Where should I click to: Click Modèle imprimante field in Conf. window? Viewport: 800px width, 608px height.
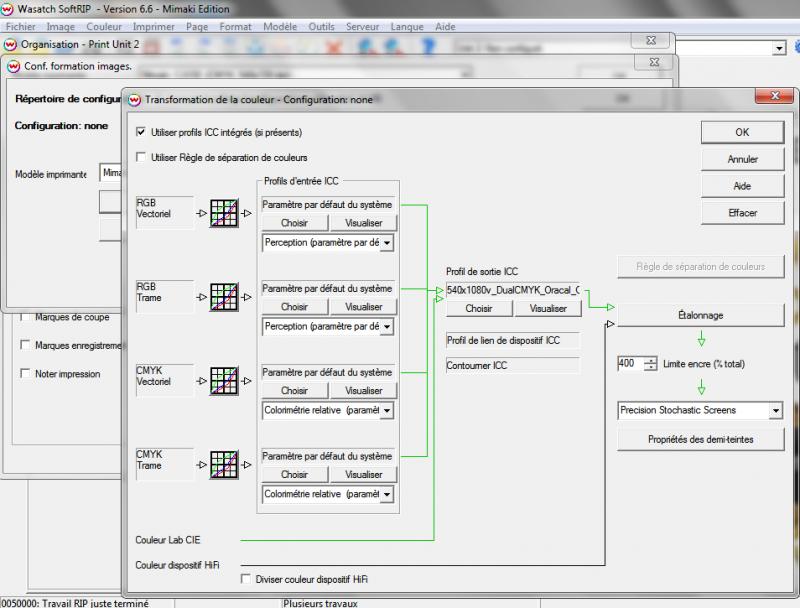tap(110, 173)
